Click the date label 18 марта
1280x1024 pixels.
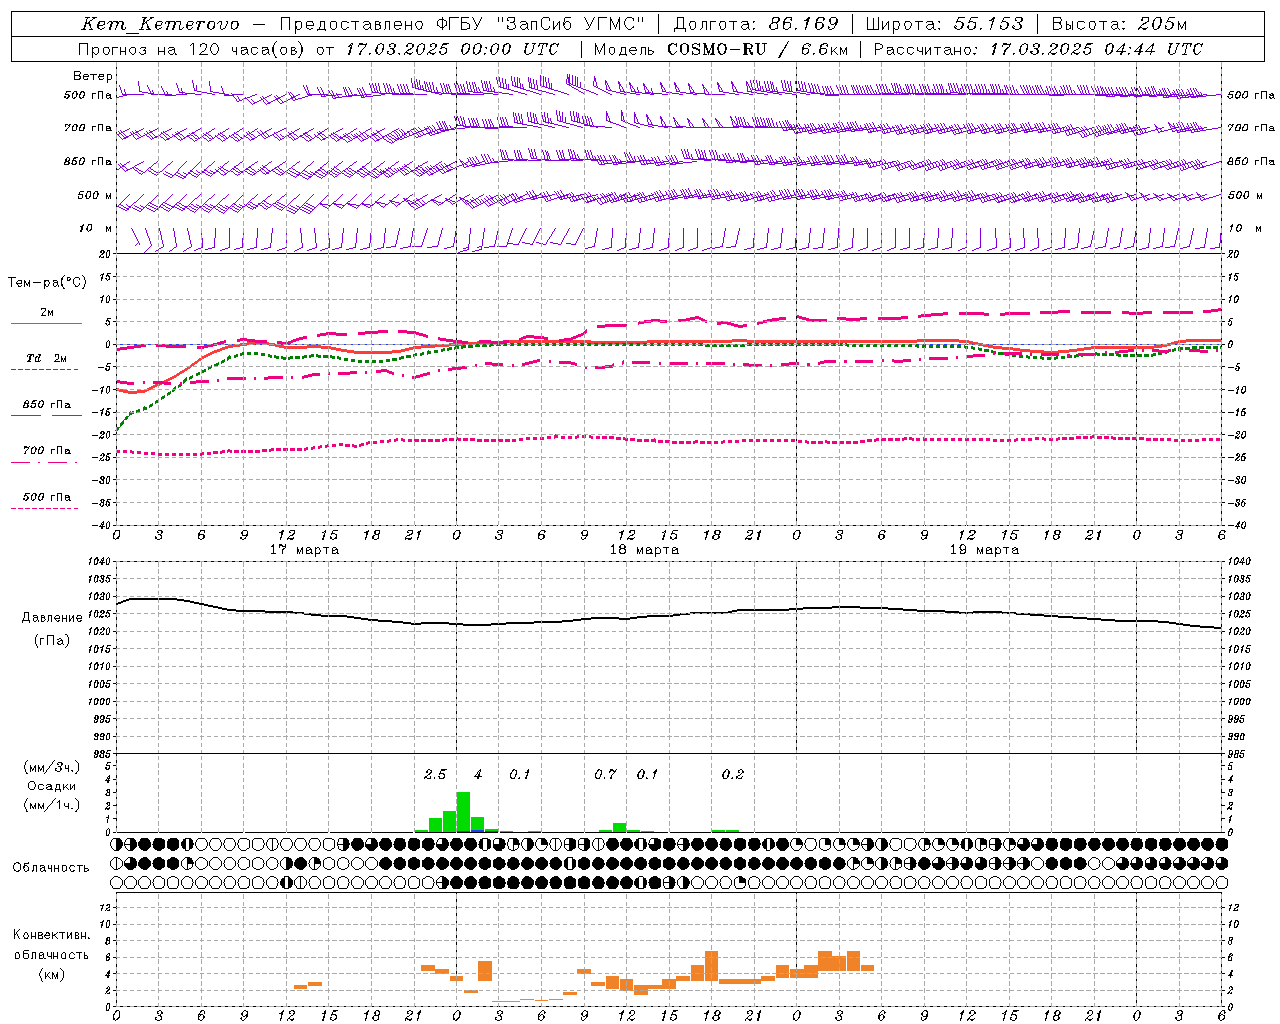(x=645, y=550)
